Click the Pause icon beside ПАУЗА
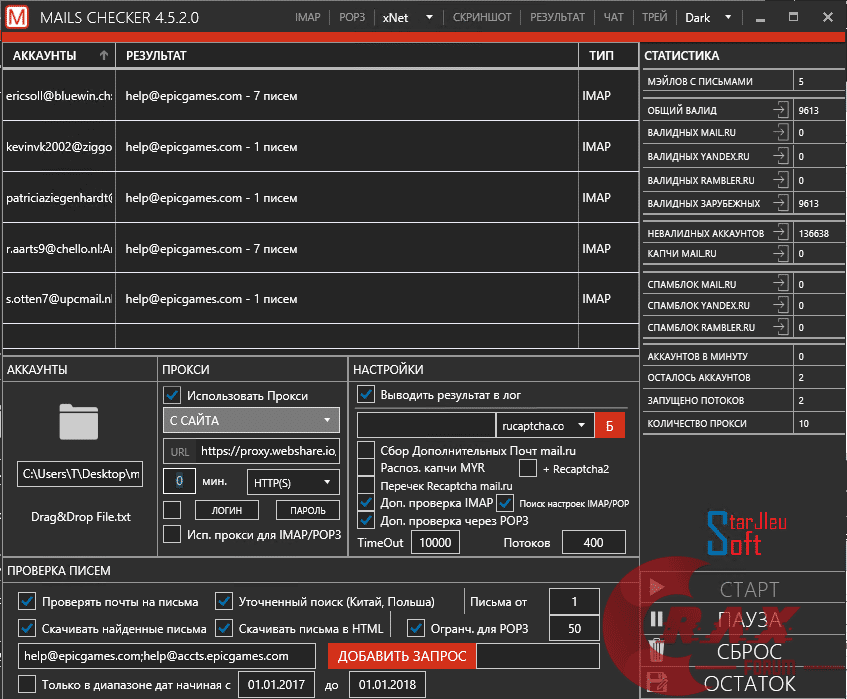 coord(657,620)
